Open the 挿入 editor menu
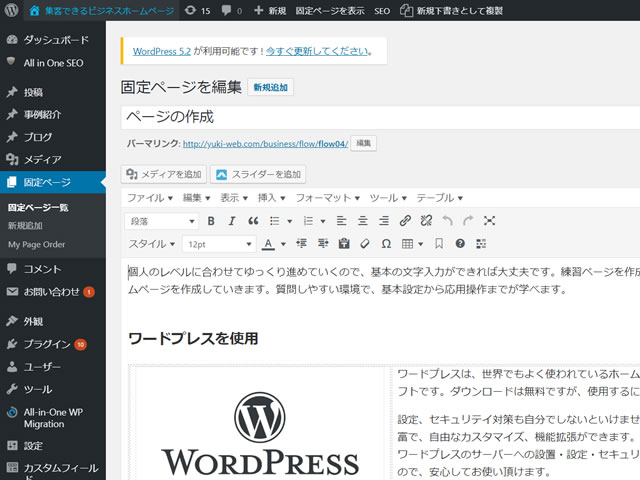The height and width of the screenshot is (480, 640). pyautogui.click(x=271, y=198)
